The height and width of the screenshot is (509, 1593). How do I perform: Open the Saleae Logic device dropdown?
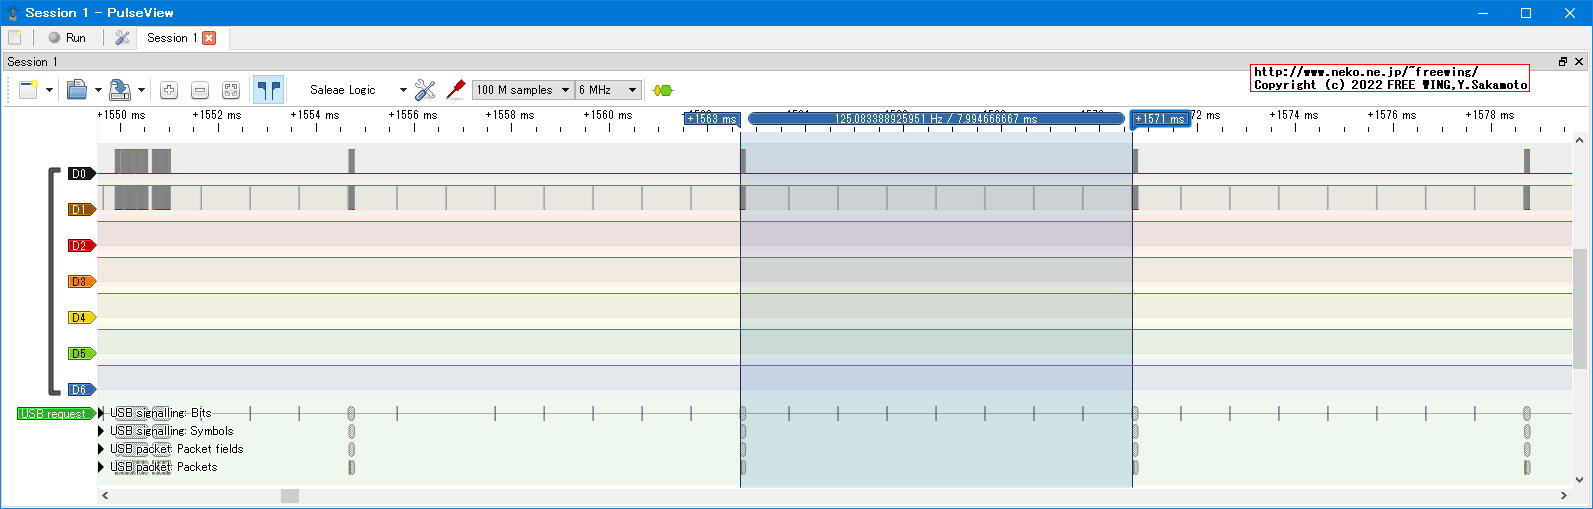pyautogui.click(x=358, y=90)
